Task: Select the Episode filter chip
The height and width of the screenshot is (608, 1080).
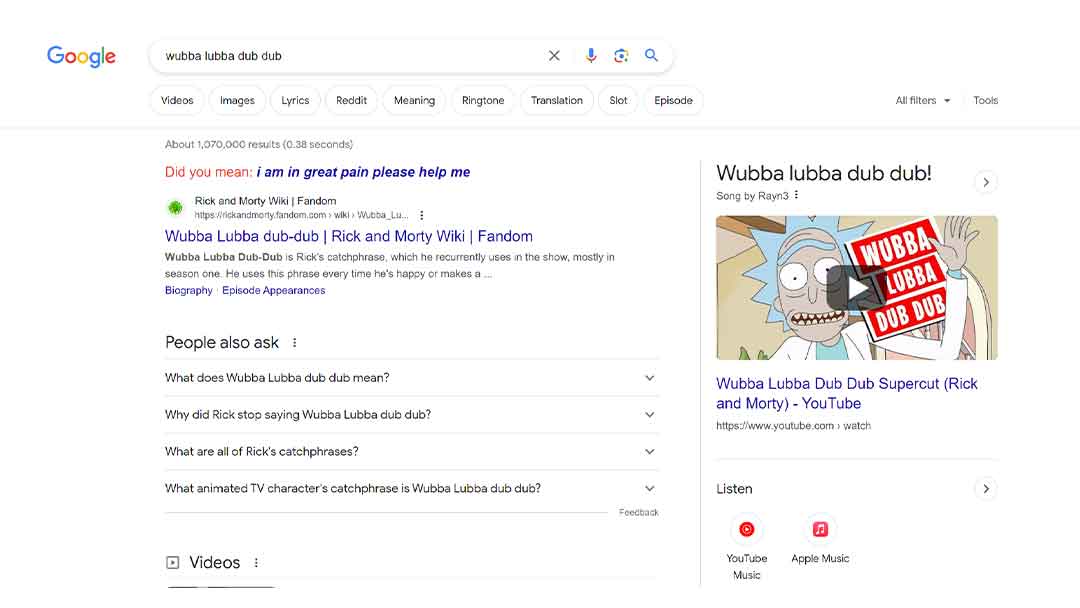Action: coord(673,101)
